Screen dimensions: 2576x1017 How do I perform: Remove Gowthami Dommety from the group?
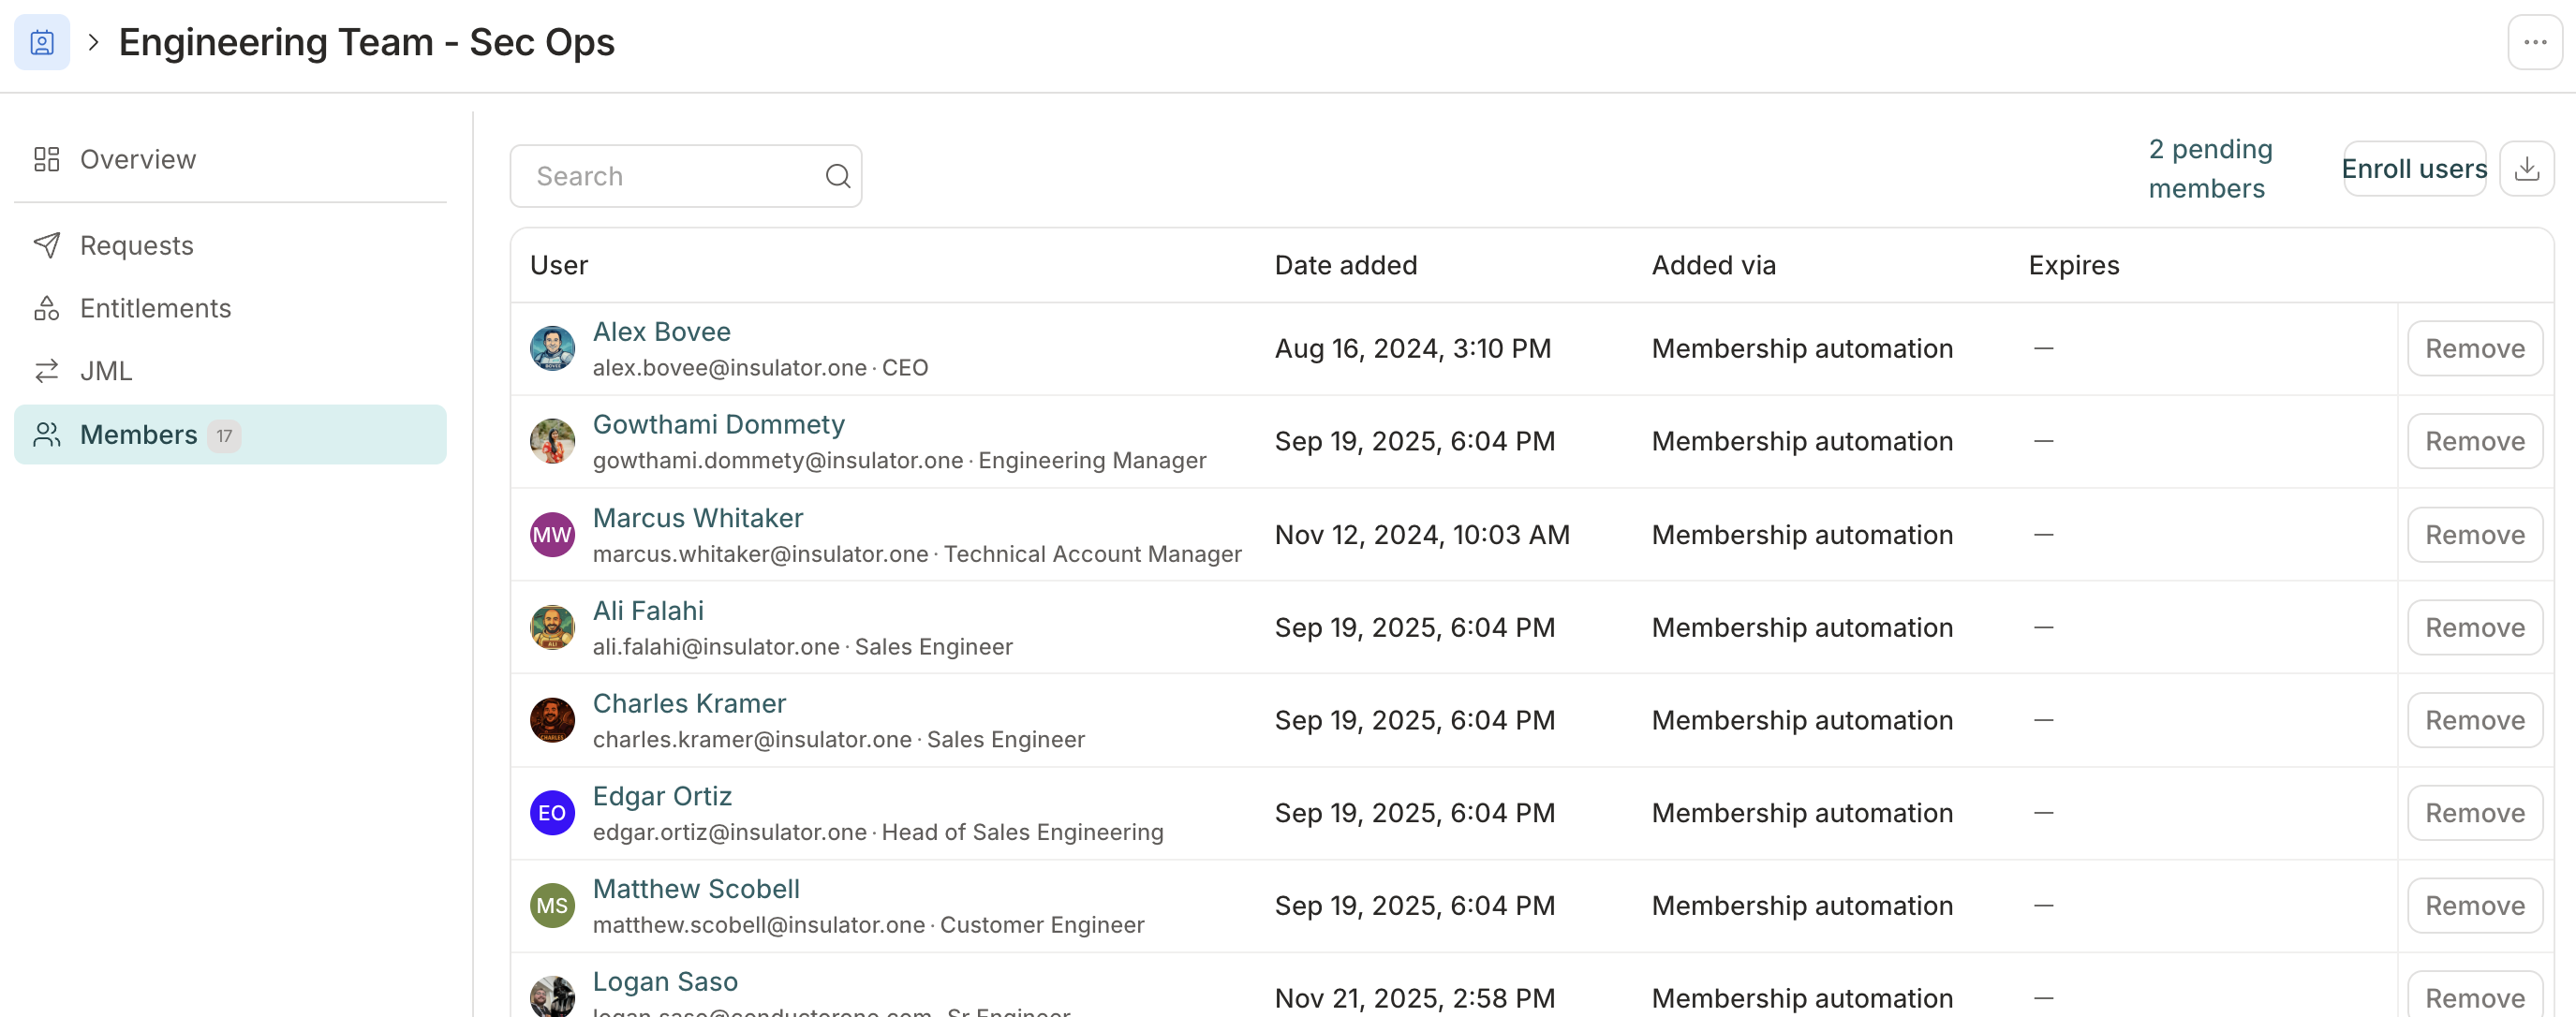[2475, 441]
